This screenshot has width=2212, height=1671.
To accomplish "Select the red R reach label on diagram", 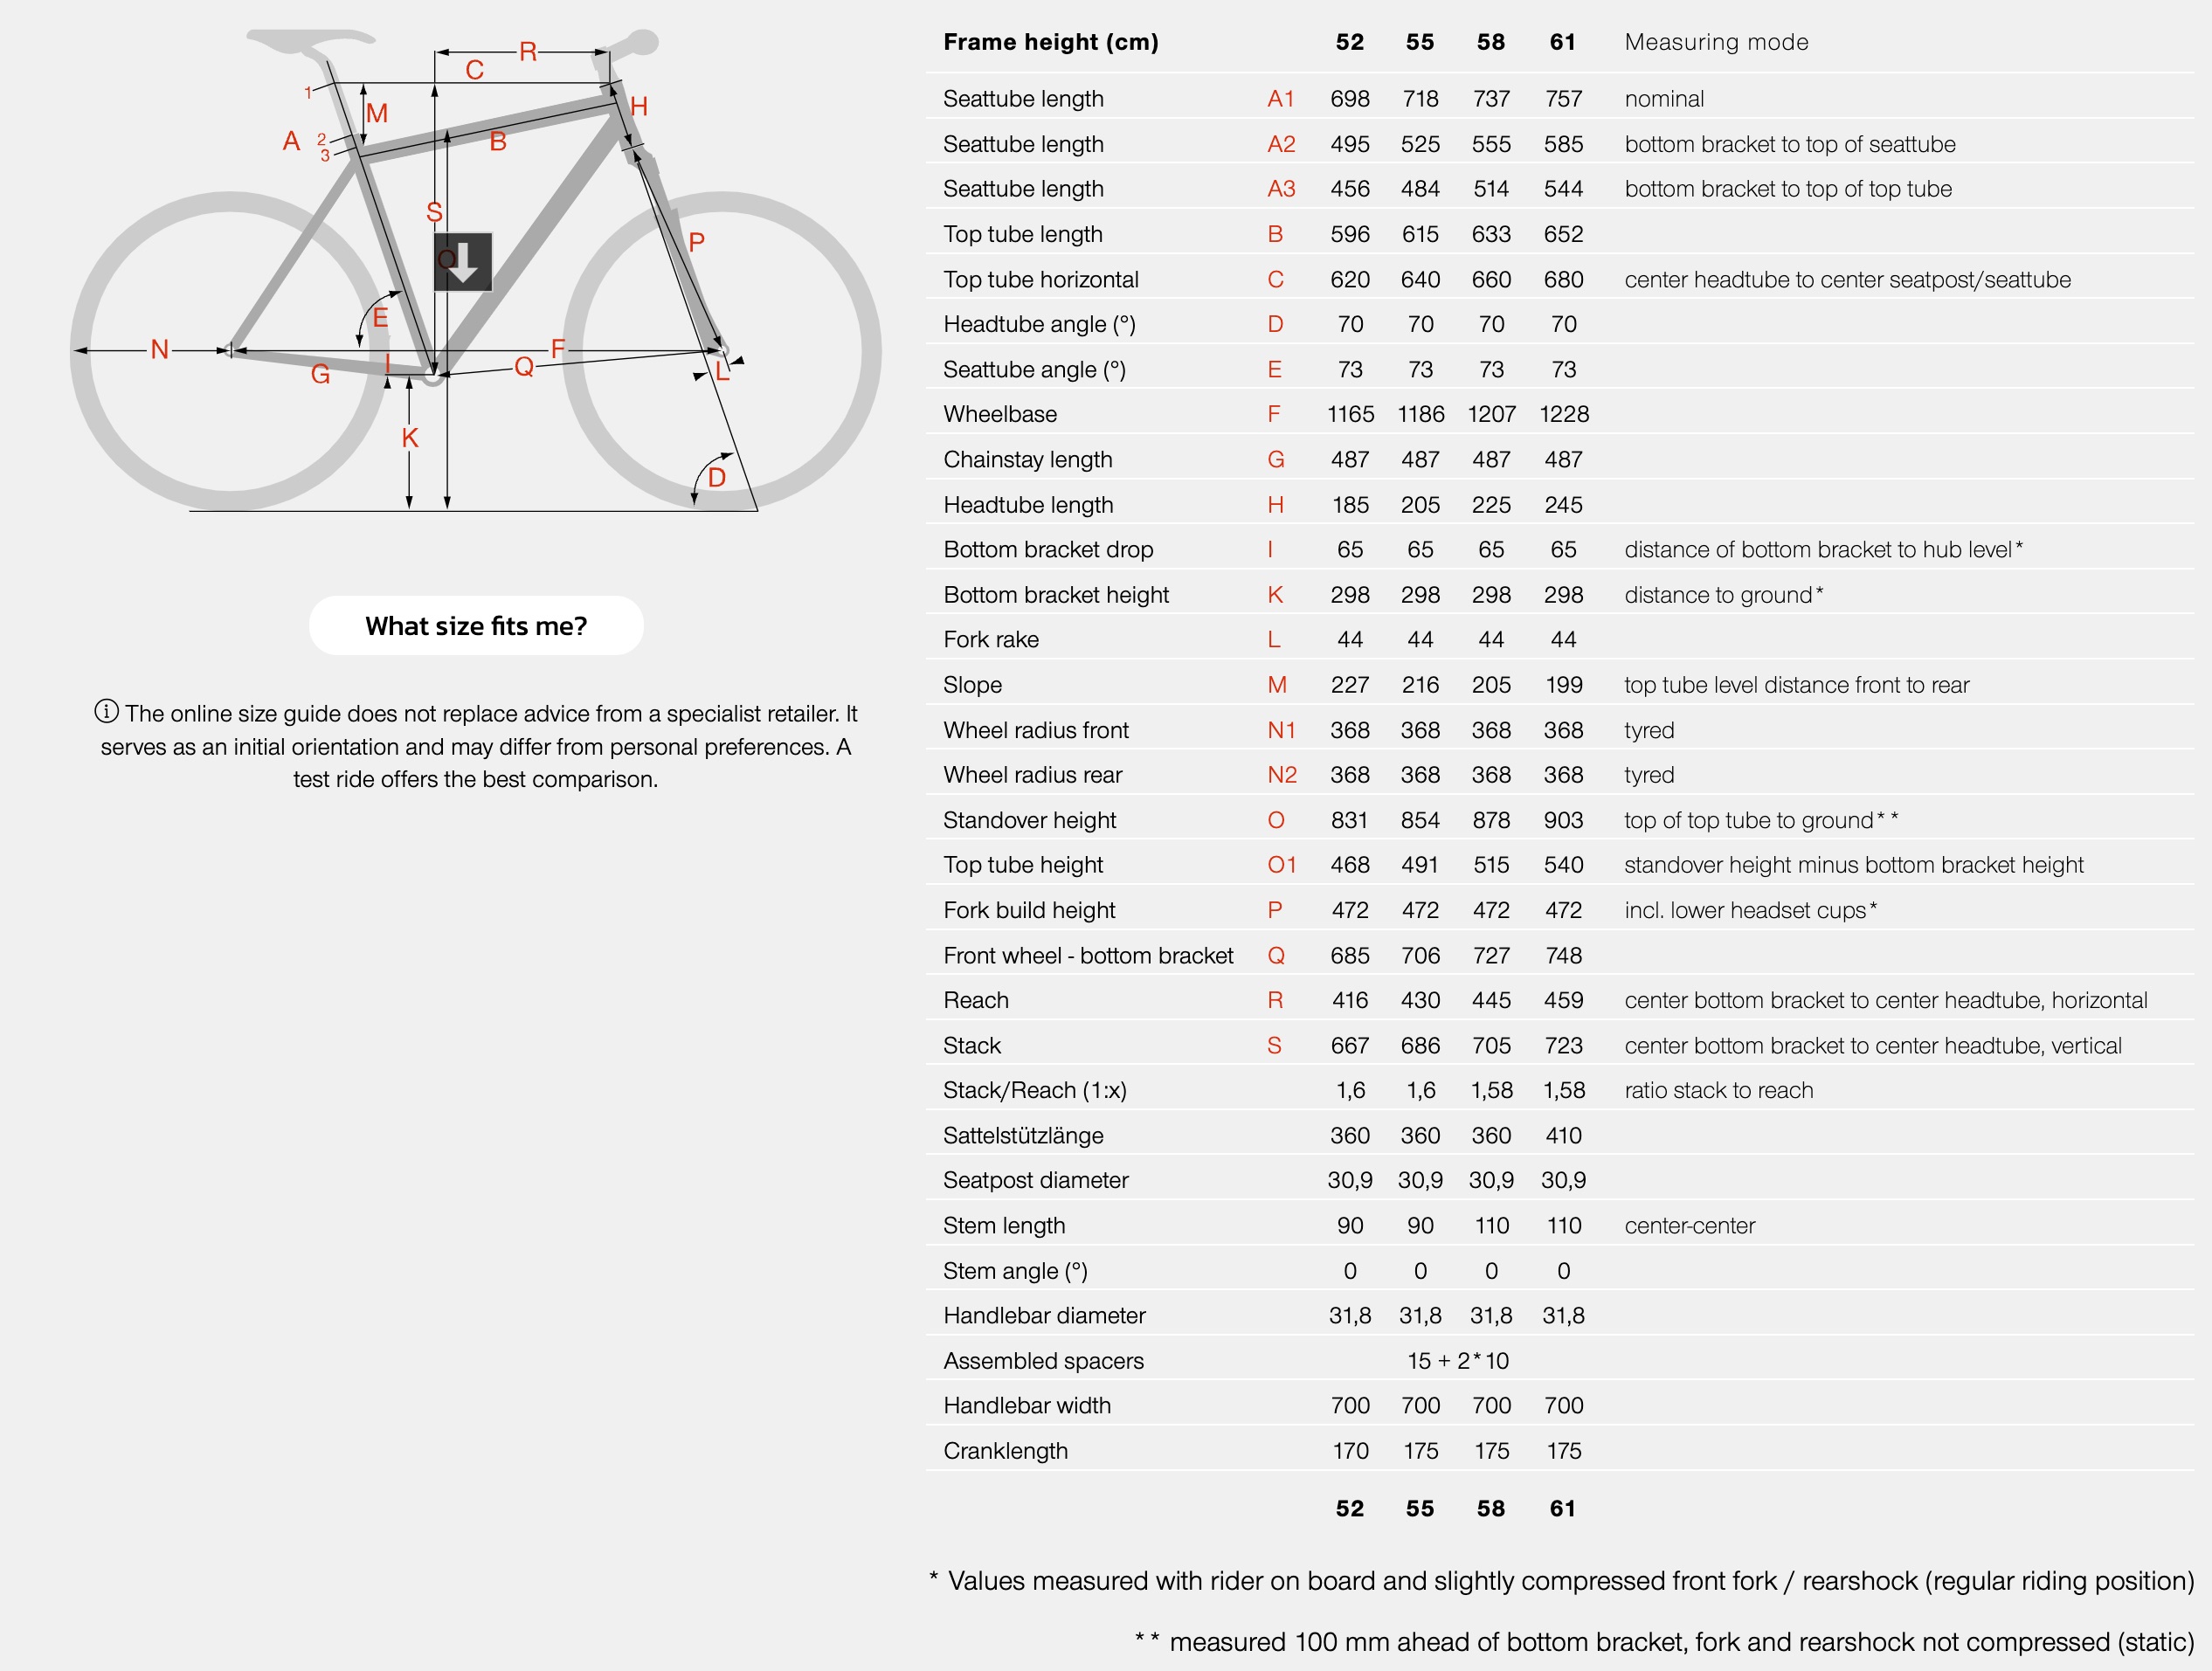I will pos(528,52).
